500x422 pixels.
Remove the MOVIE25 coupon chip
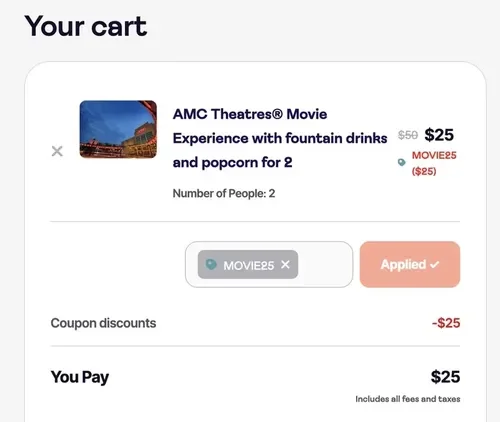click(285, 265)
